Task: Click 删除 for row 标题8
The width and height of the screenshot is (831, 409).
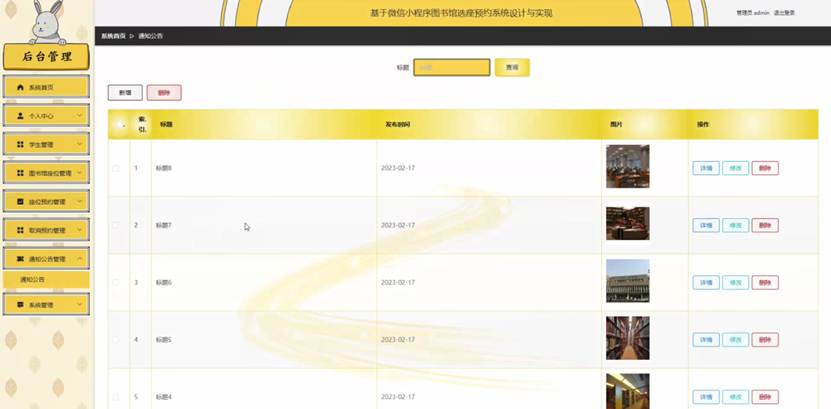Action: 765,168
